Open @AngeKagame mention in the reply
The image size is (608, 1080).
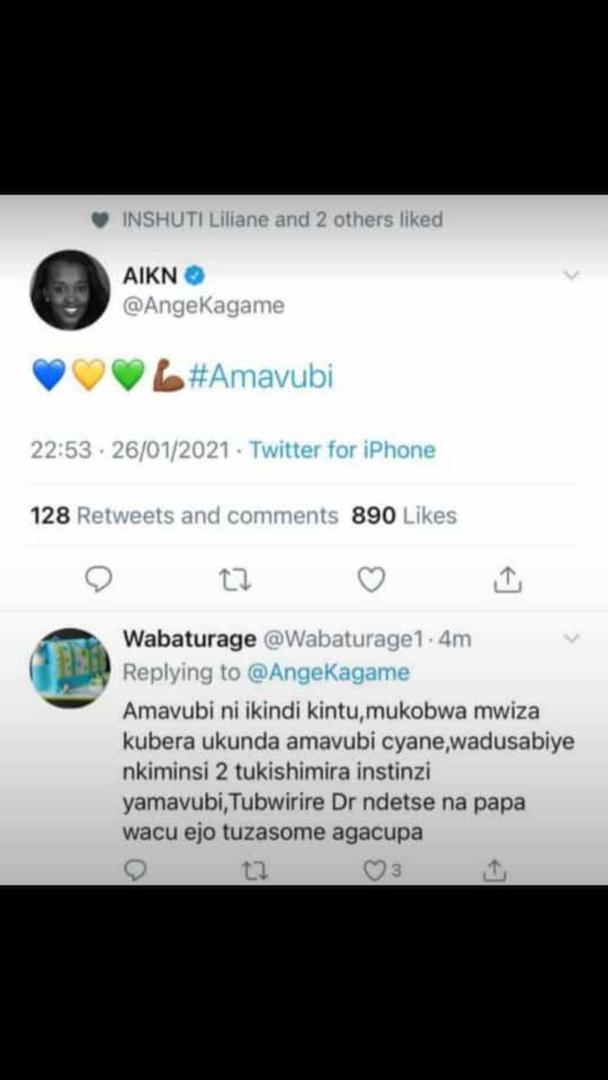pos(327,672)
